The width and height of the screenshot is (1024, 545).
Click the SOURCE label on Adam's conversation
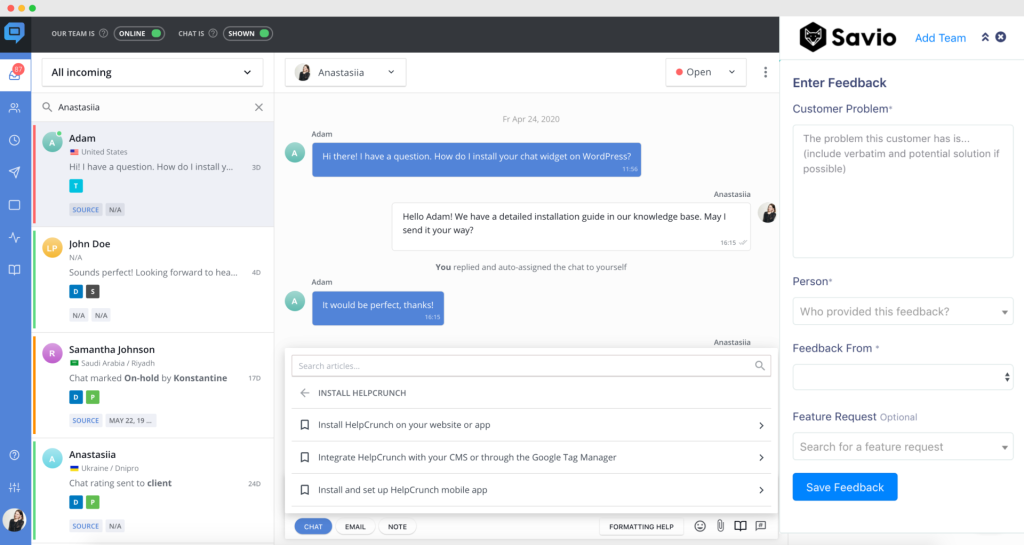(x=86, y=210)
